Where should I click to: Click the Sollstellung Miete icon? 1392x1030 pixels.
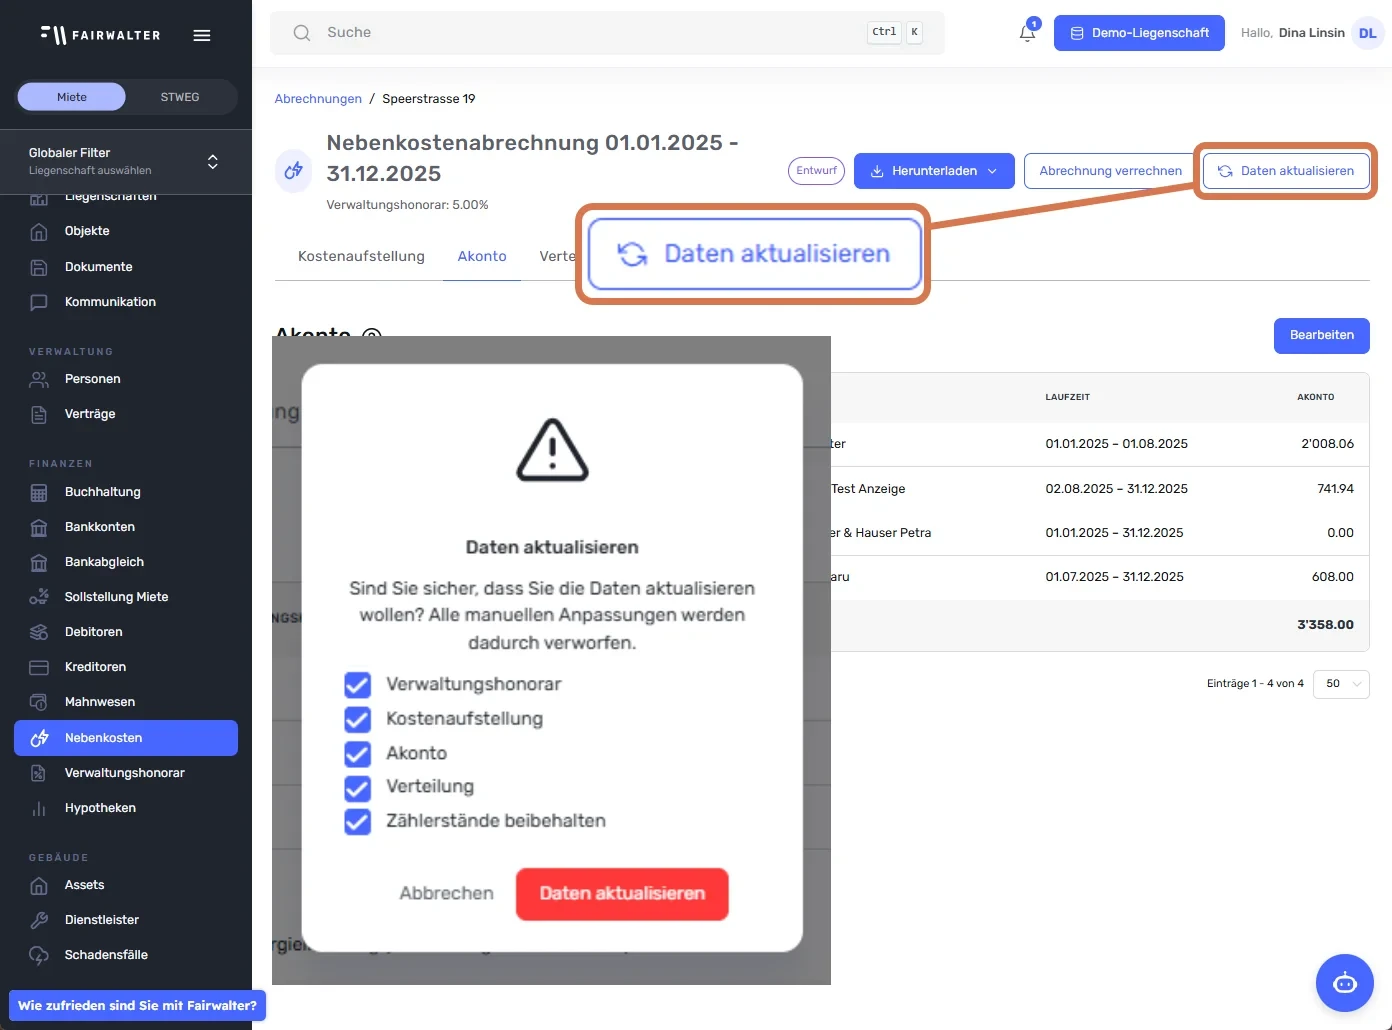pos(39,597)
